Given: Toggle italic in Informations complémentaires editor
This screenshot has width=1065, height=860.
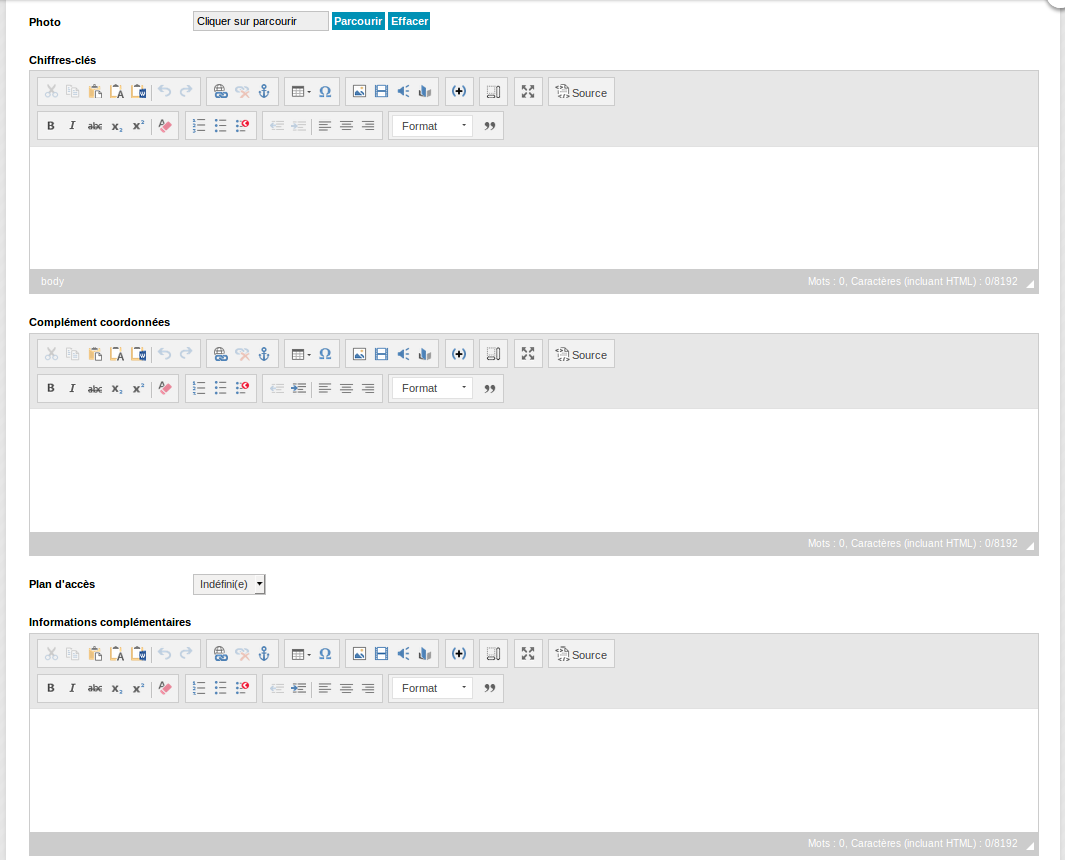Looking at the screenshot, I should pyautogui.click(x=73, y=688).
